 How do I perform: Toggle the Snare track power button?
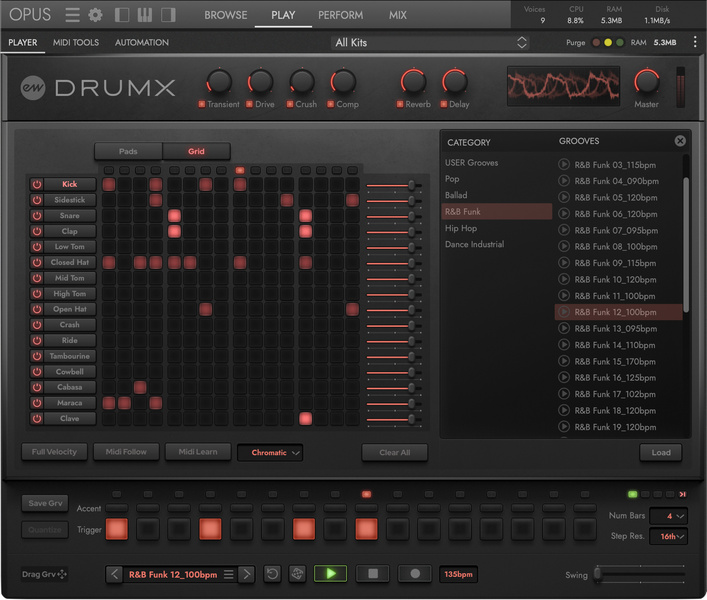point(37,215)
